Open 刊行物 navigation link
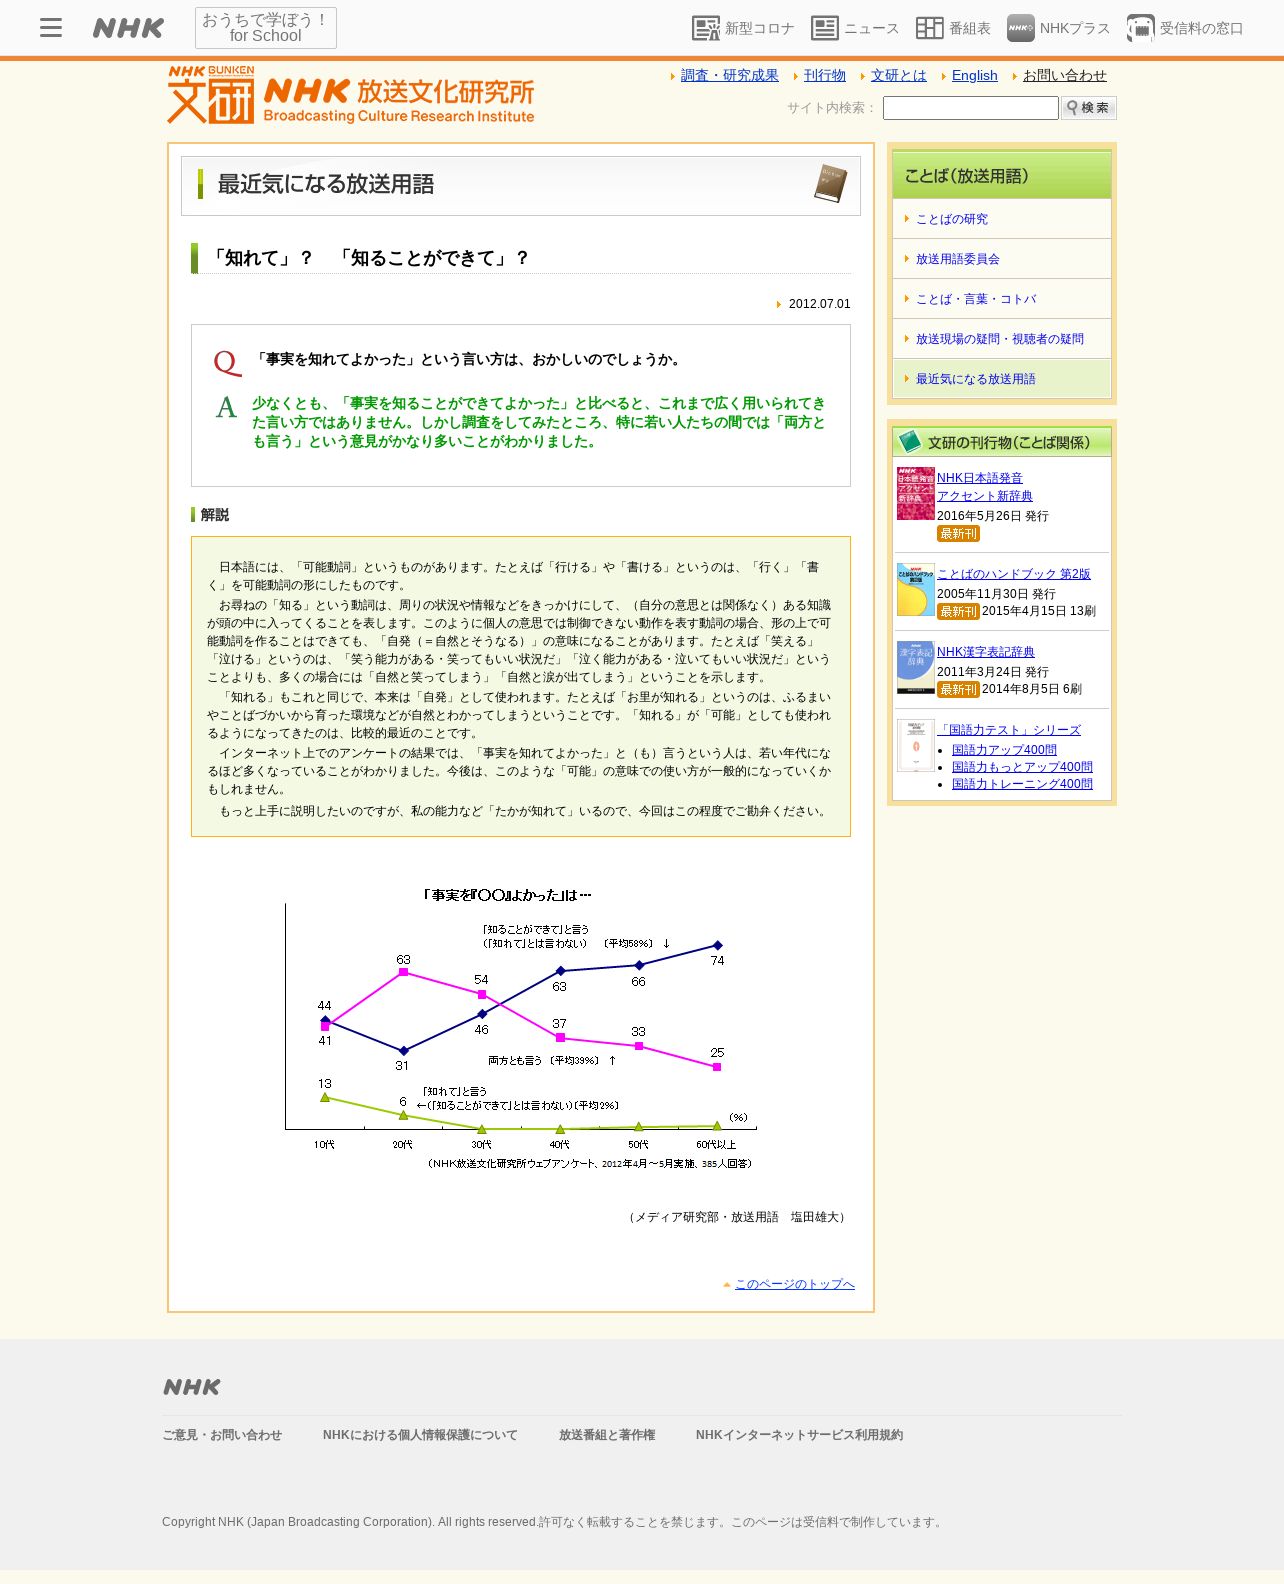This screenshot has width=1284, height=1584. [x=825, y=75]
